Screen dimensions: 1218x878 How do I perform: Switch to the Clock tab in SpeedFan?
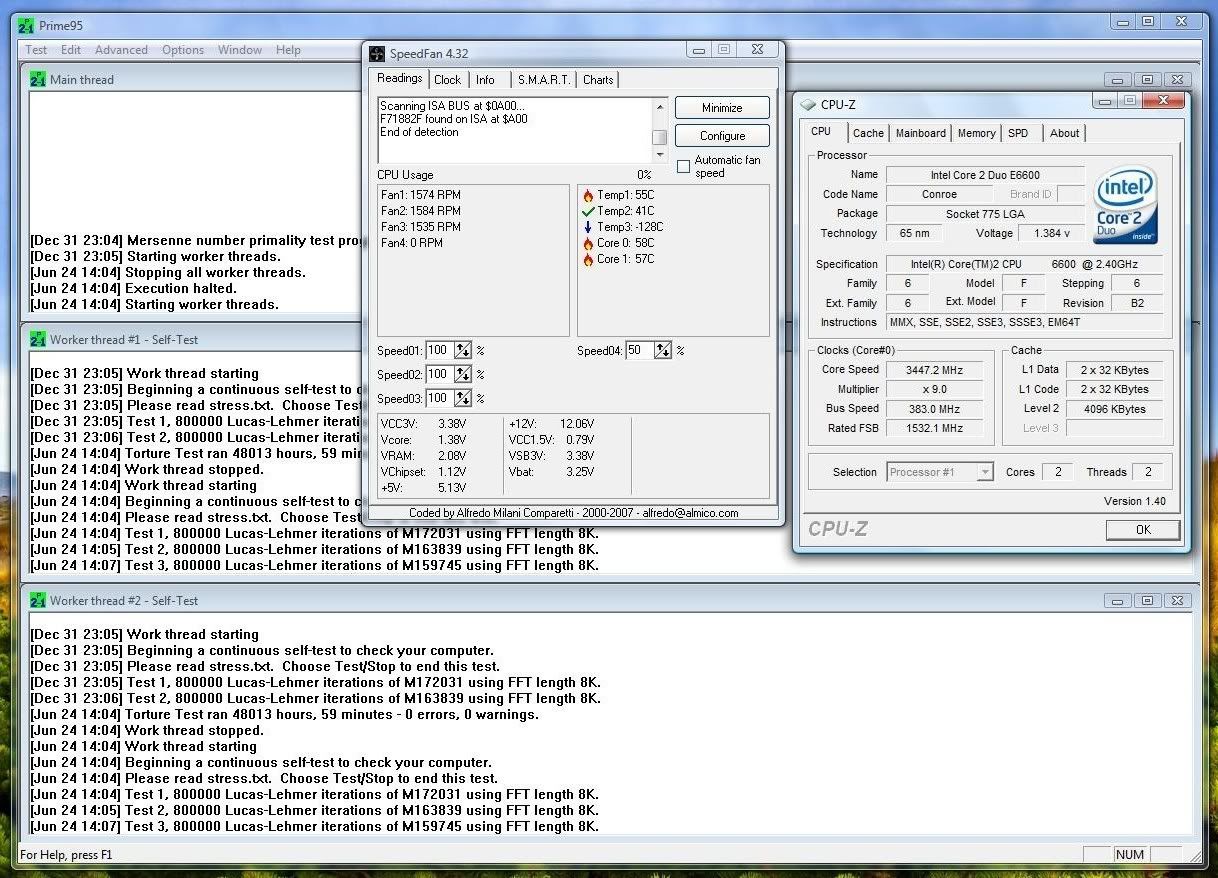tap(447, 80)
